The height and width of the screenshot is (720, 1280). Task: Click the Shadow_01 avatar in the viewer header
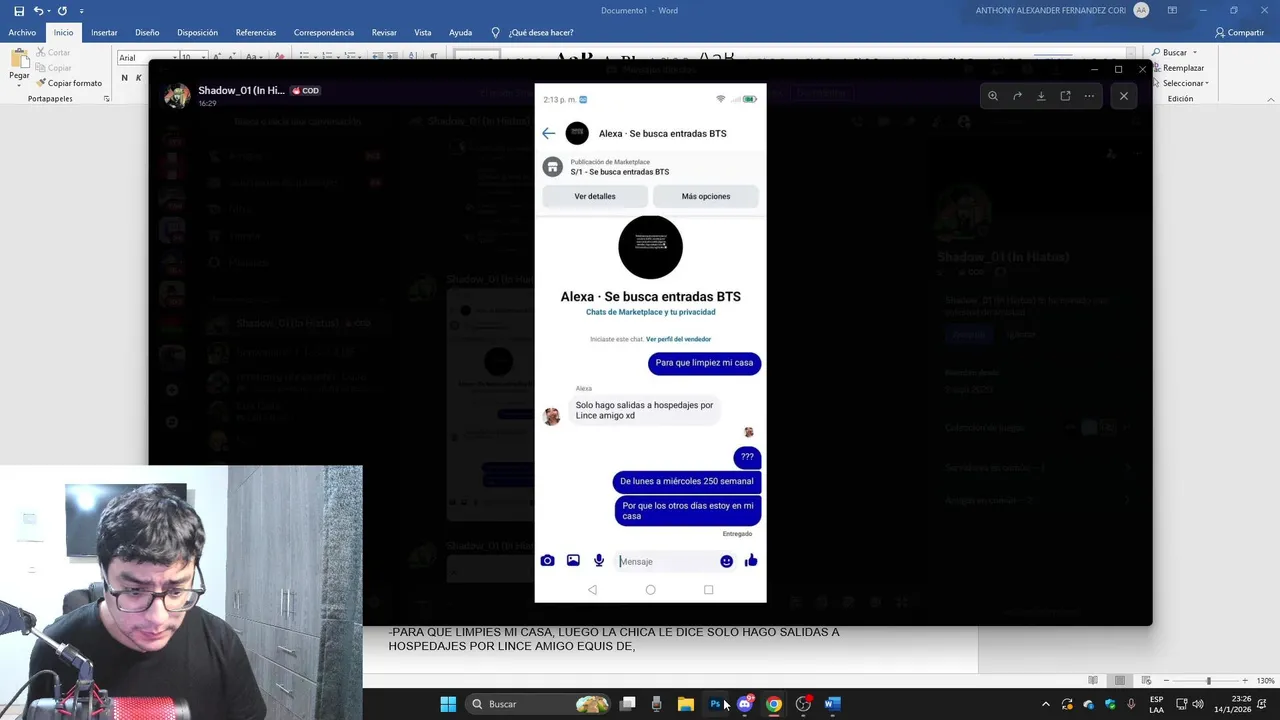(177, 95)
